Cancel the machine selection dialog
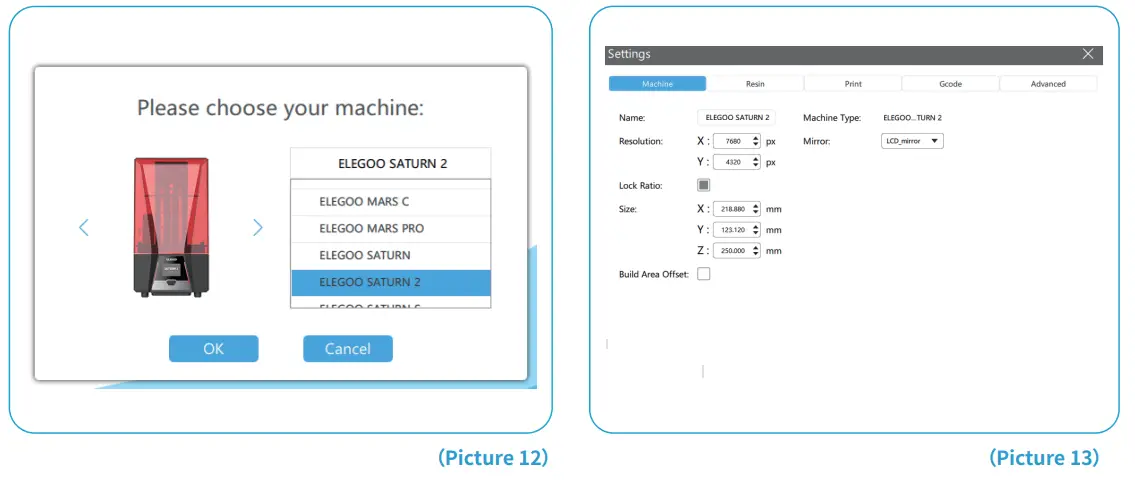Viewport: 1135px width, 480px height. pyautogui.click(x=347, y=349)
